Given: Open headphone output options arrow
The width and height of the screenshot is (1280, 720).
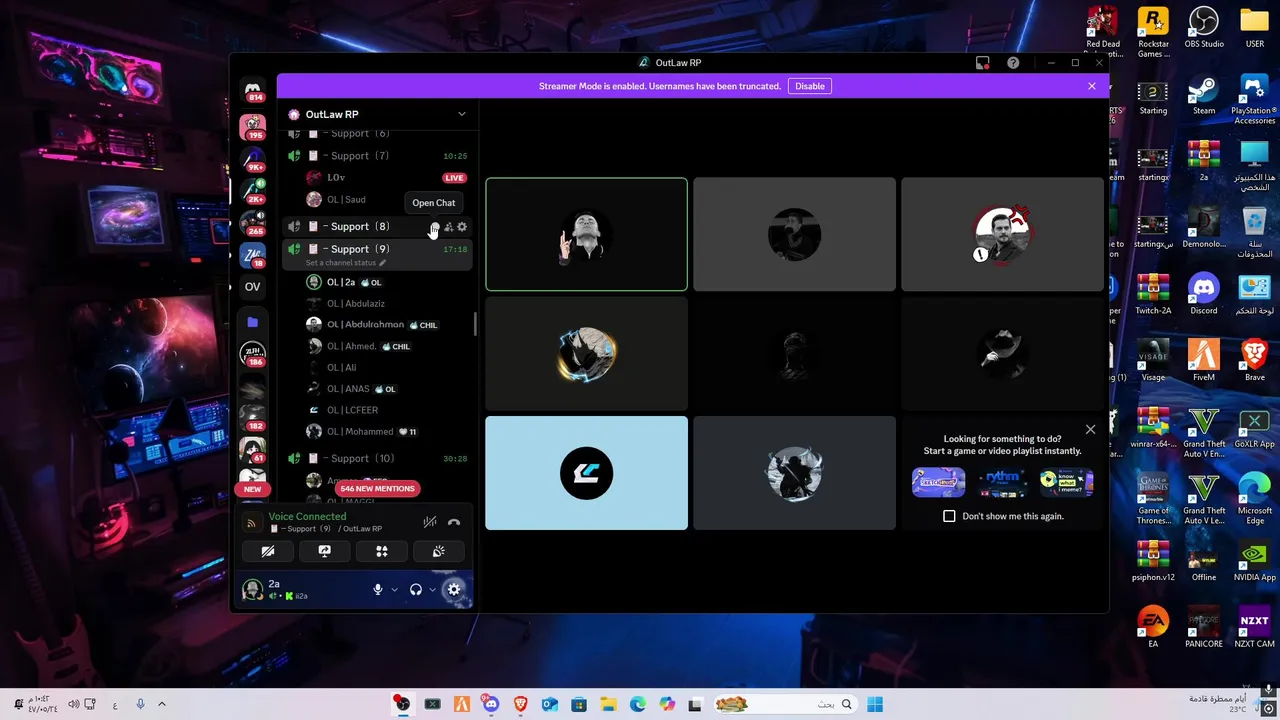Looking at the screenshot, I should (432, 590).
